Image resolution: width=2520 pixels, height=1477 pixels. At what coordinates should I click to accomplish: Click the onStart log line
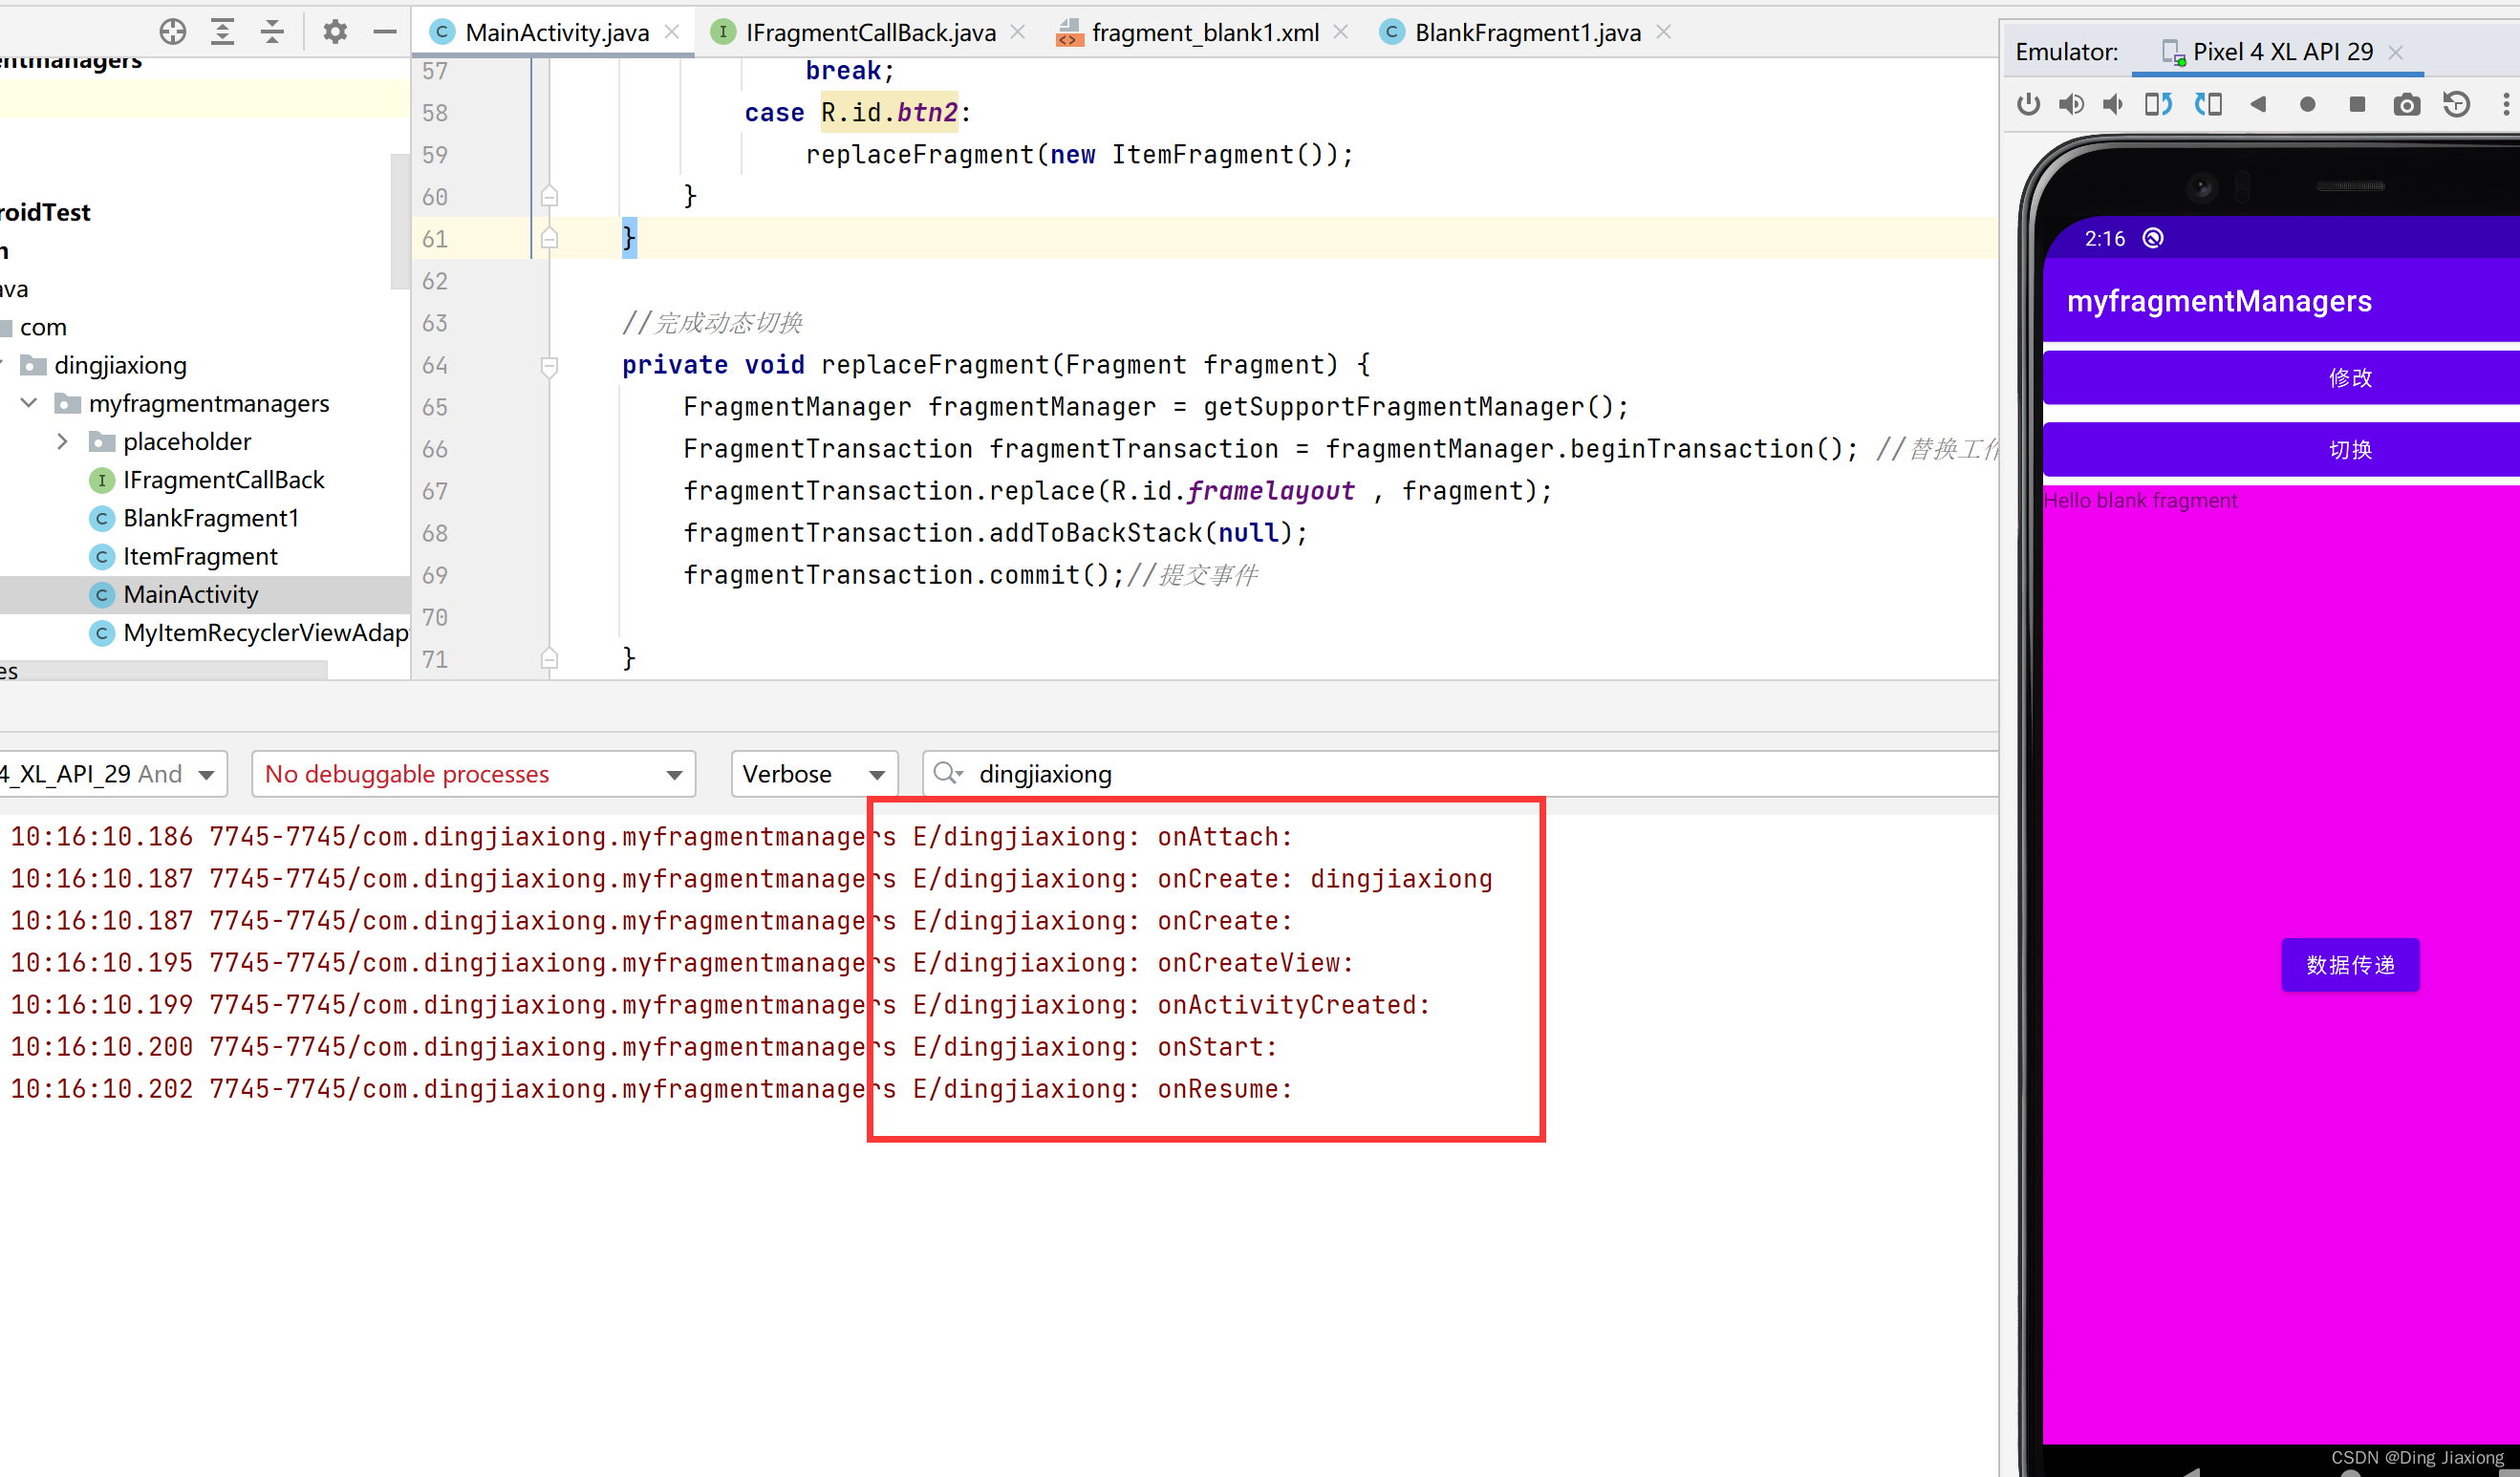644,1046
